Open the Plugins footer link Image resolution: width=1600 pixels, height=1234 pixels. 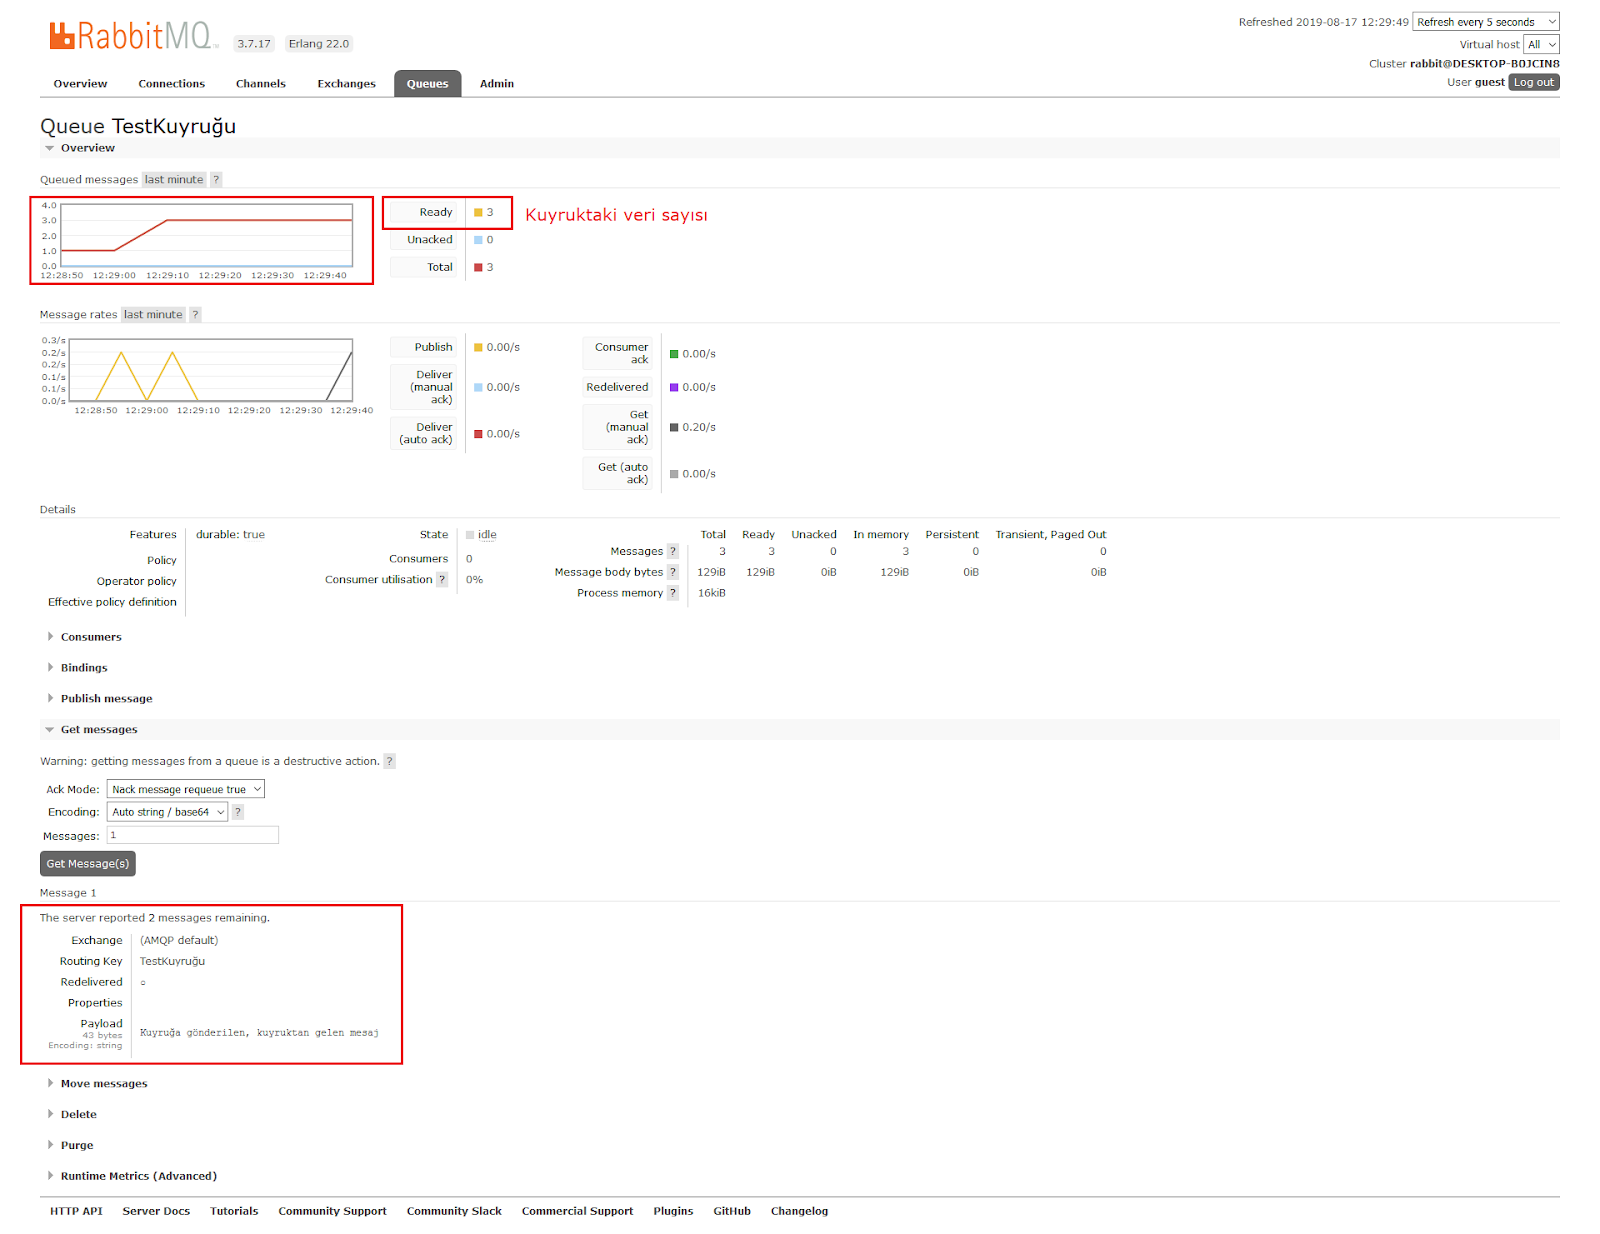(674, 1212)
